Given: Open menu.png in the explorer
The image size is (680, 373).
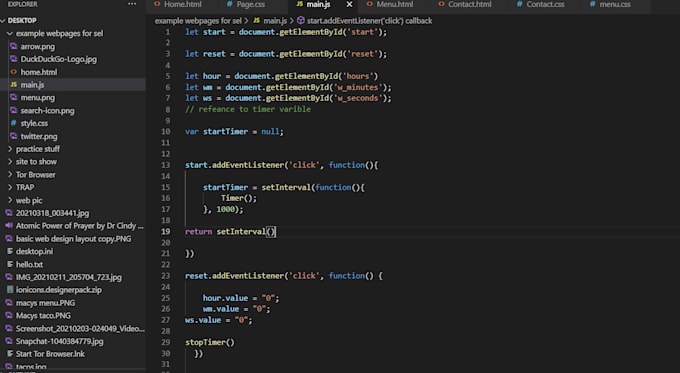Looking at the screenshot, I should pyautogui.click(x=38, y=98).
